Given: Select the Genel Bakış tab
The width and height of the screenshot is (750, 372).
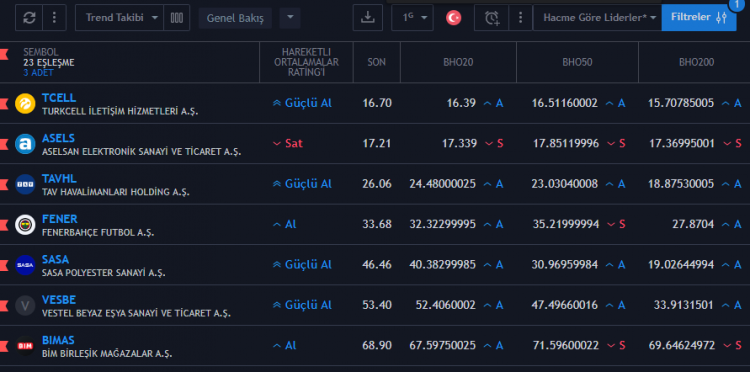Looking at the screenshot, I should click(x=235, y=18).
